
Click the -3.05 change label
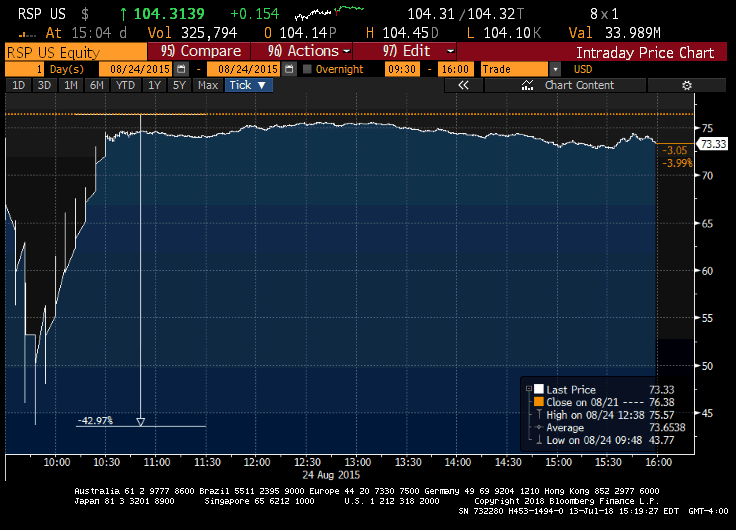pyautogui.click(x=675, y=150)
